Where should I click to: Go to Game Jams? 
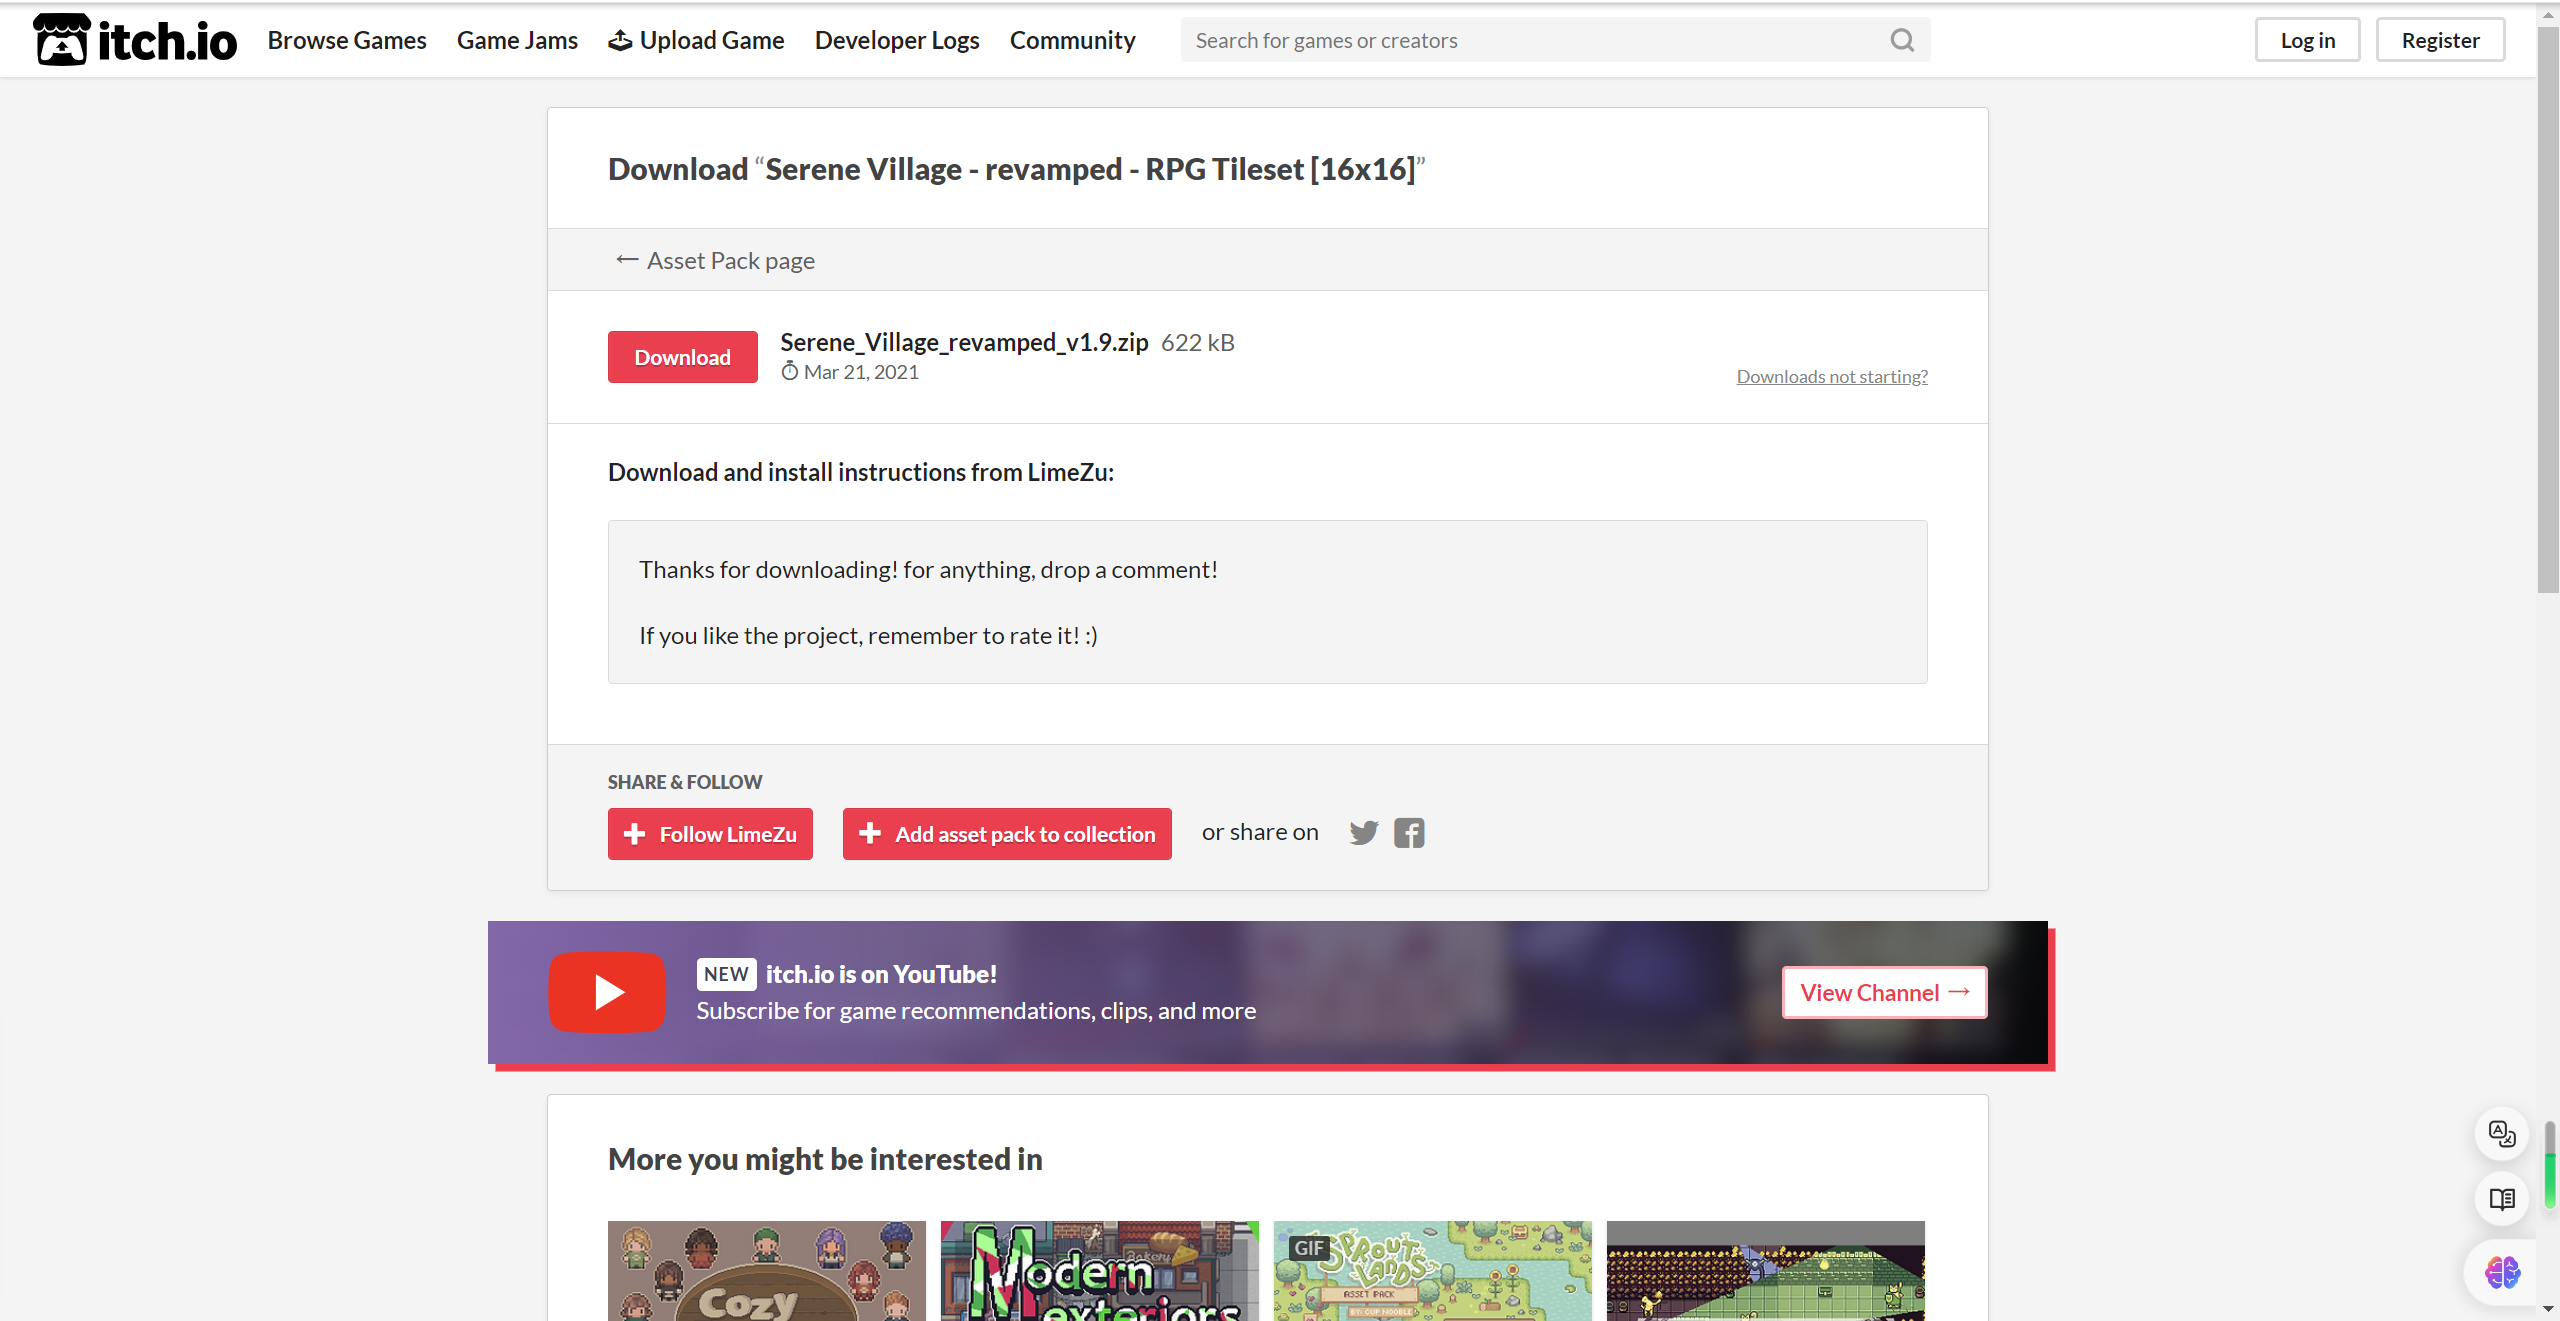pyautogui.click(x=517, y=40)
